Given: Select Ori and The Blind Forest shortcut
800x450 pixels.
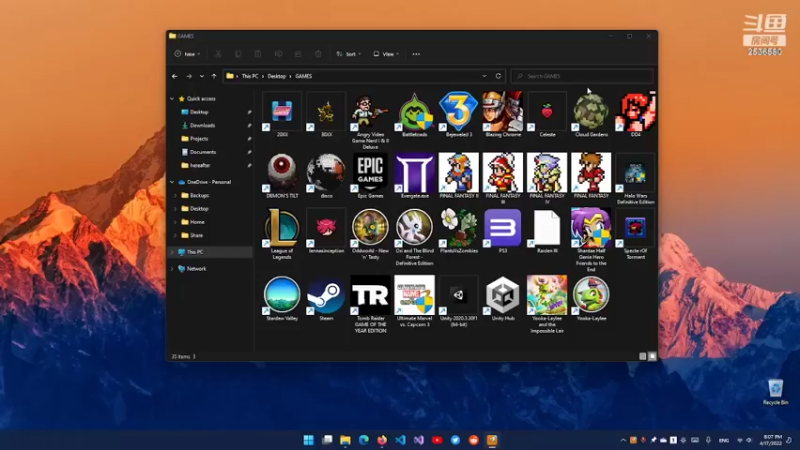Looking at the screenshot, I should 414,235.
